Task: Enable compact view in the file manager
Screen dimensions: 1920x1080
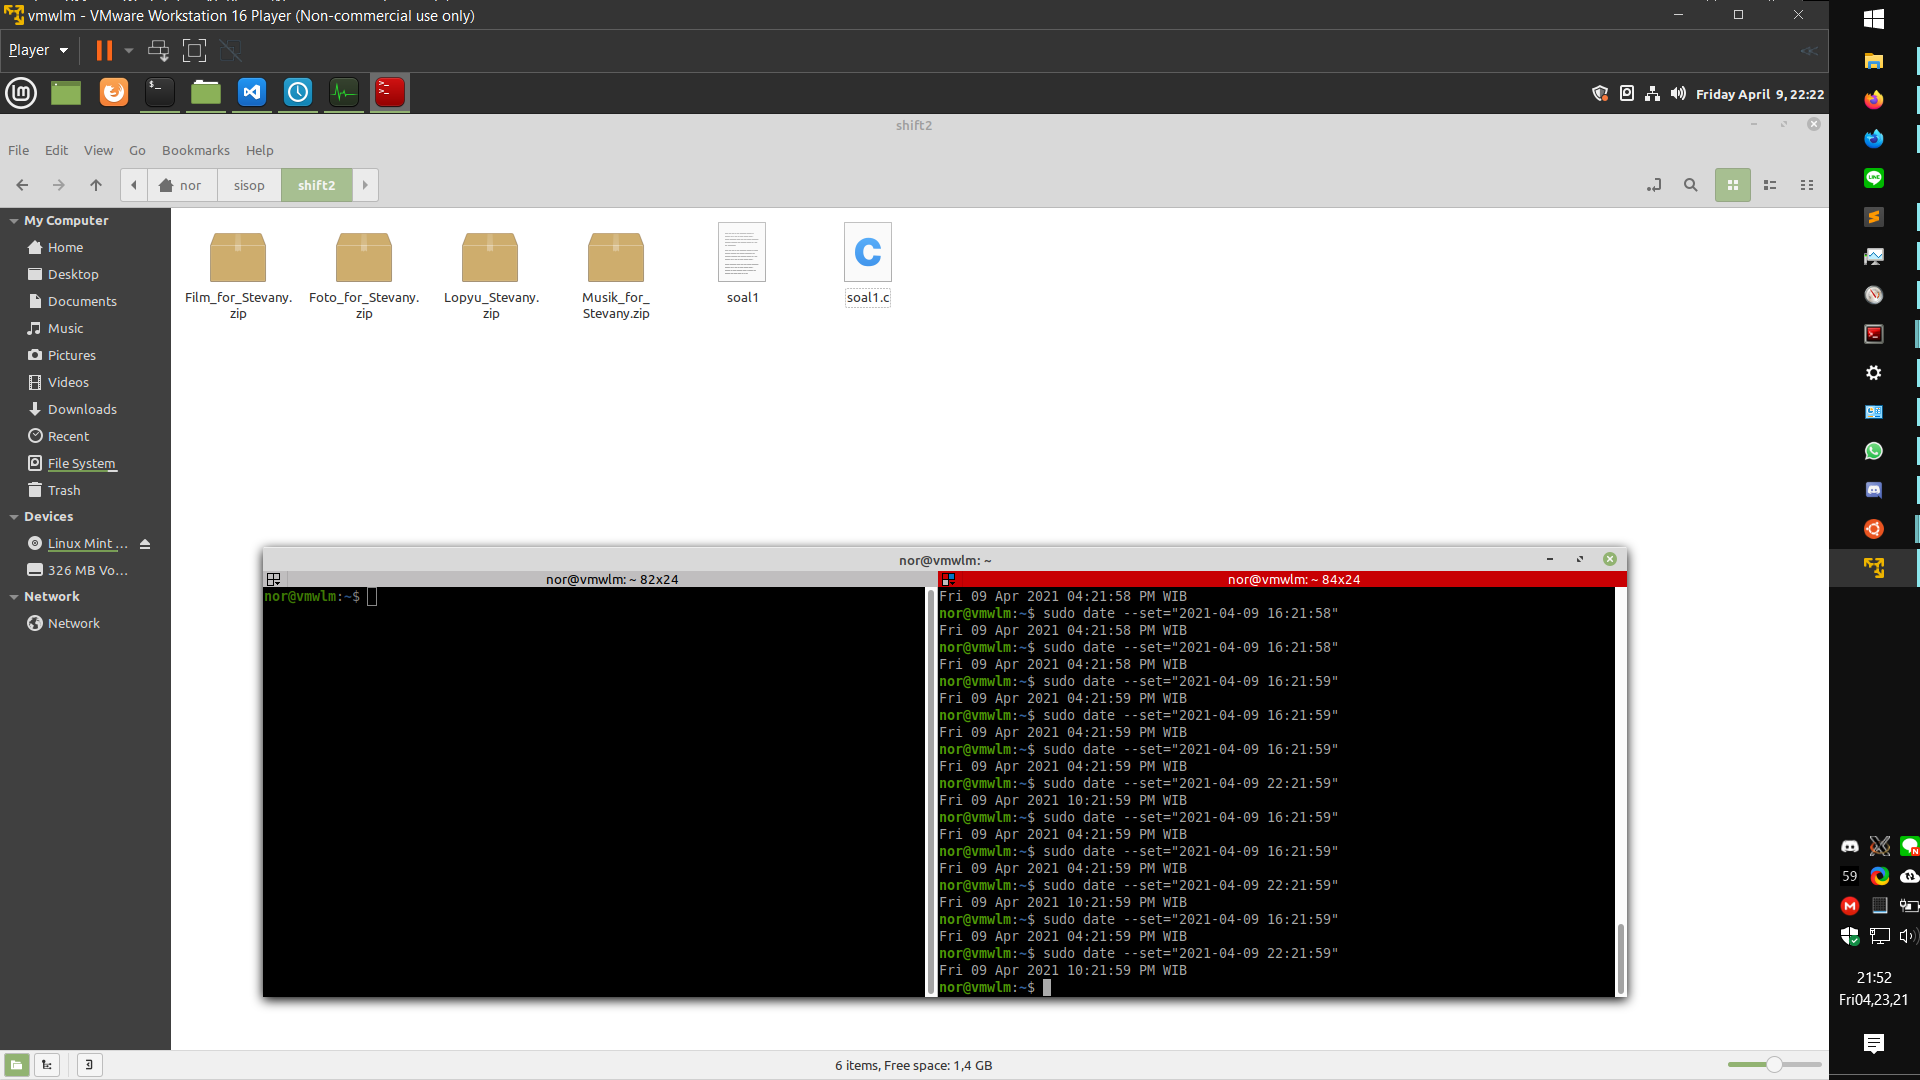Action: click(1808, 185)
